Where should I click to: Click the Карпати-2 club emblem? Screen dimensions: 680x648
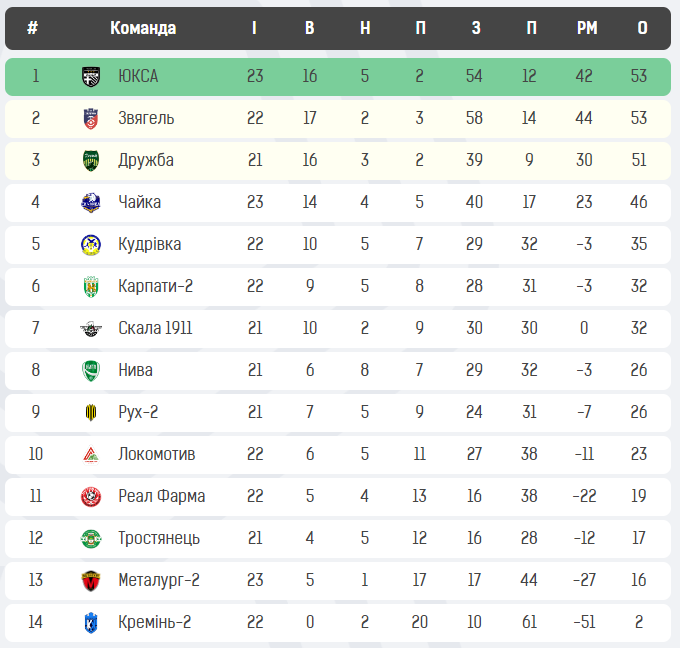pyautogui.click(x=91, y=286)
